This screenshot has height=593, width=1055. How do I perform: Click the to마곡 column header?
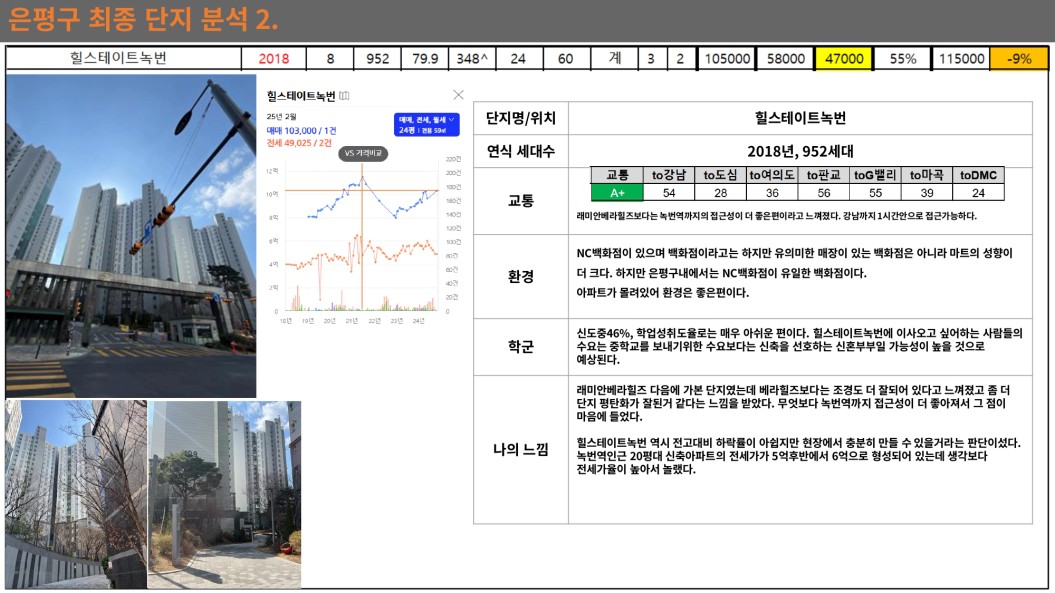tap(926, 175)
